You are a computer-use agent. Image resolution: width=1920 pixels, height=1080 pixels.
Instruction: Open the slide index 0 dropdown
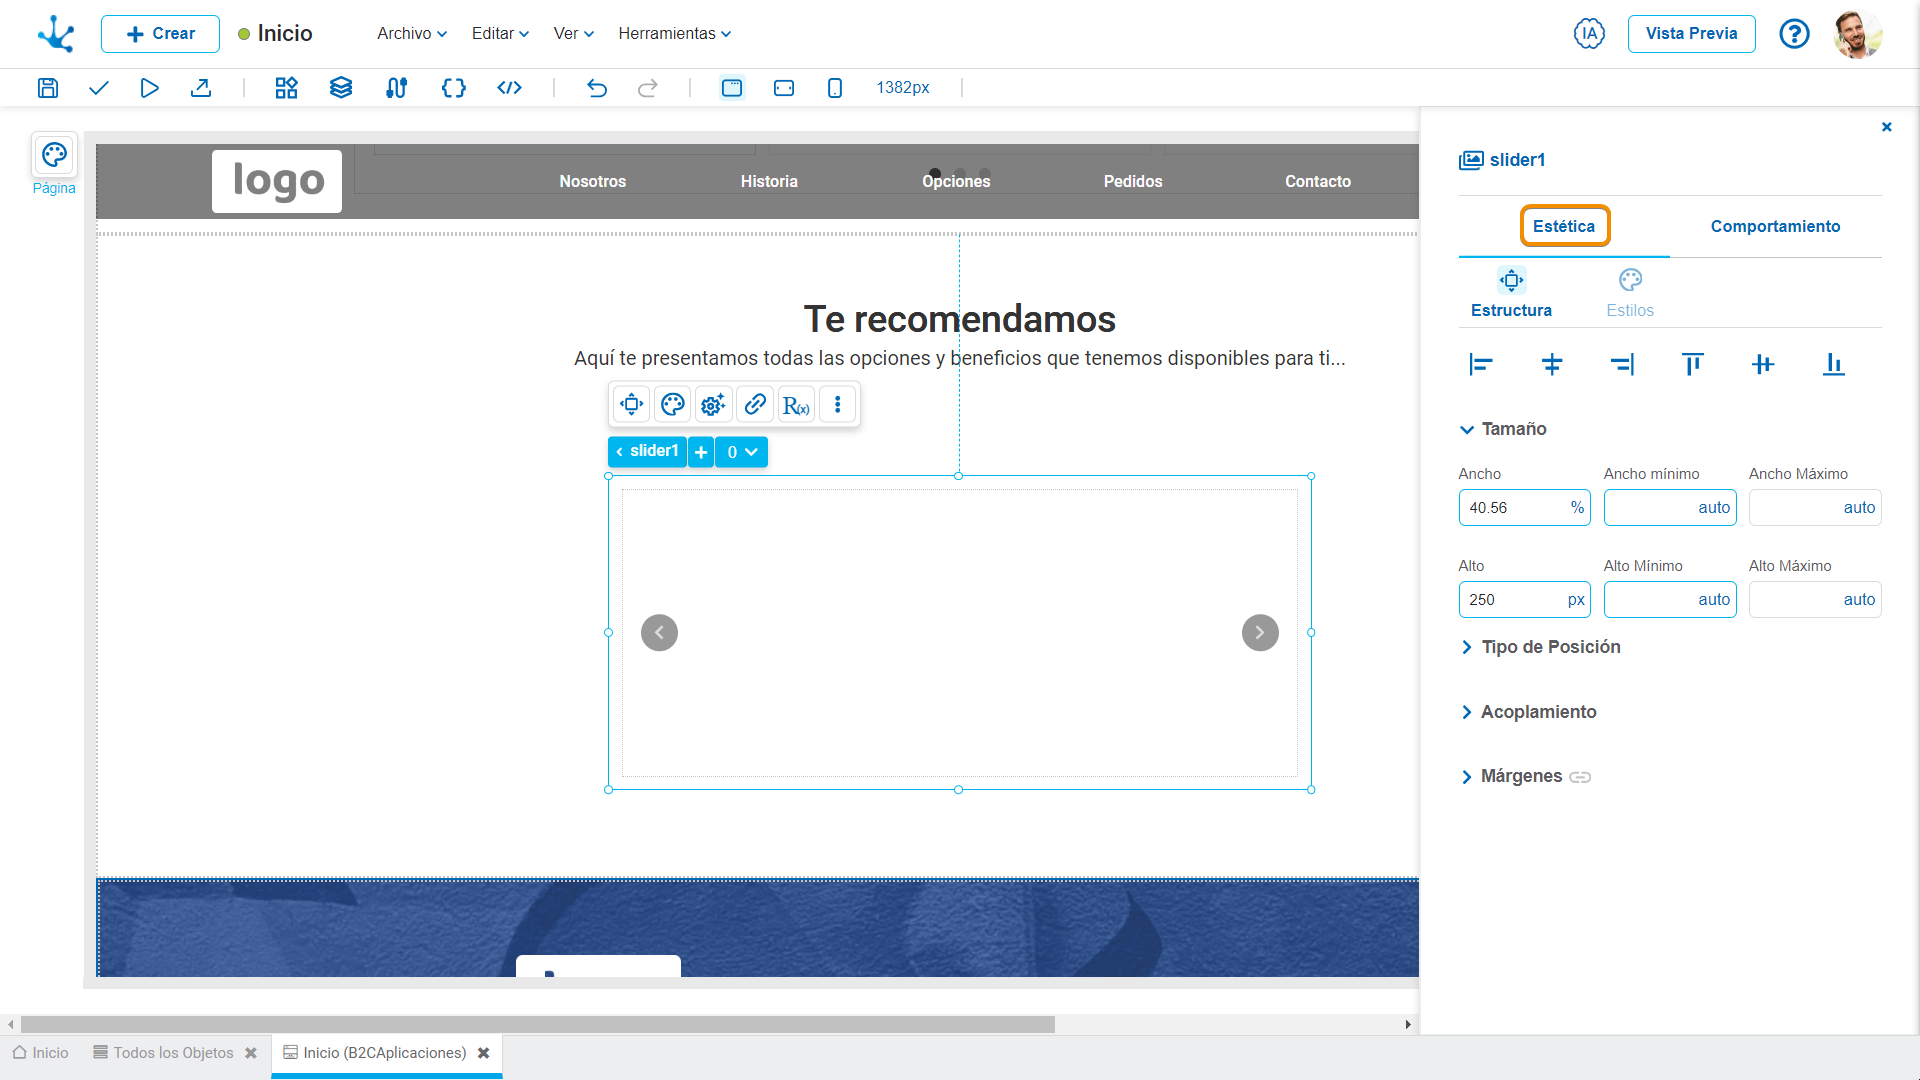[741, 452]
